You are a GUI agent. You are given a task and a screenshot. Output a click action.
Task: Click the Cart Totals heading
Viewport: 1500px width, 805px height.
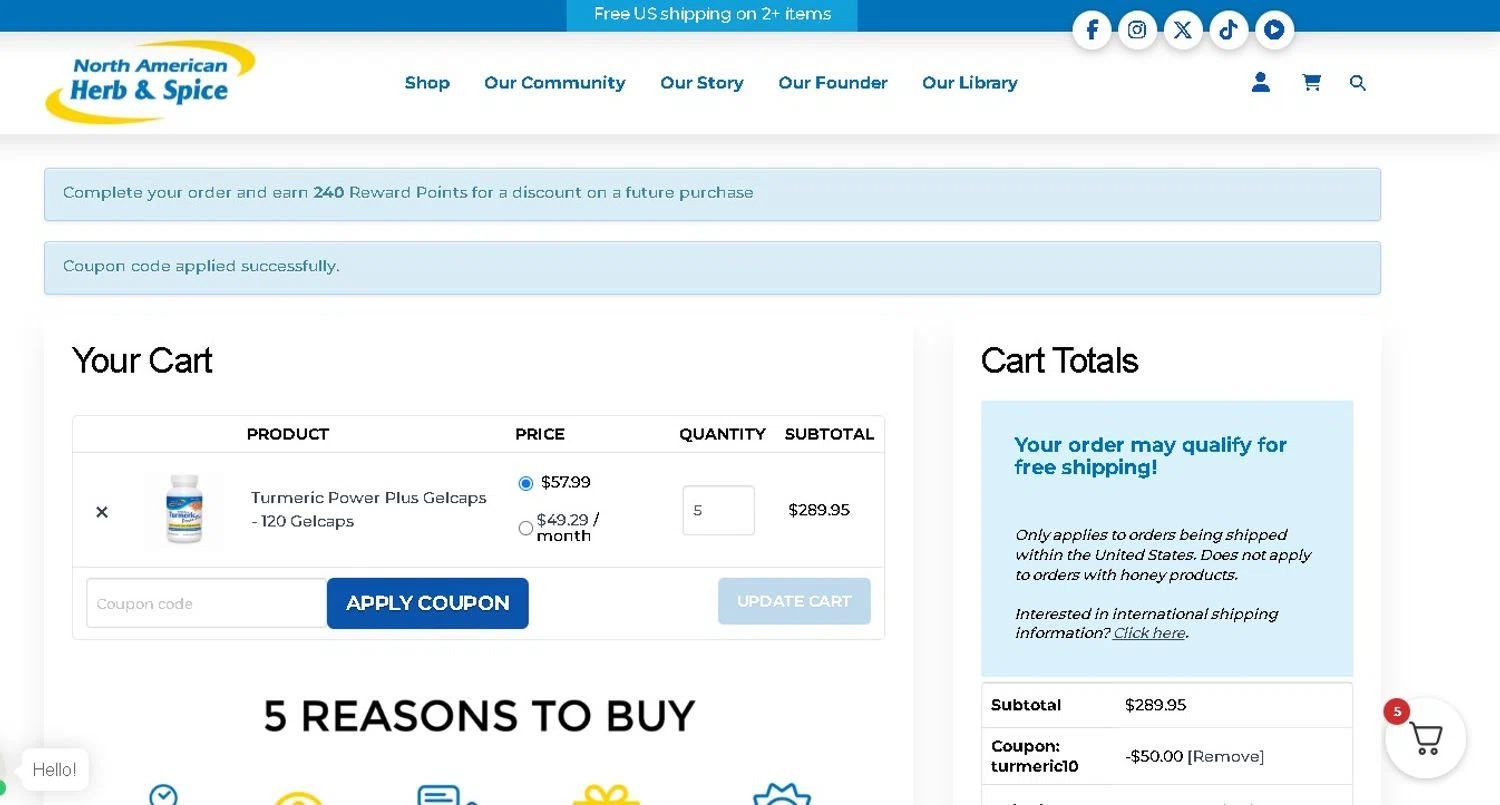[1059, 360]
